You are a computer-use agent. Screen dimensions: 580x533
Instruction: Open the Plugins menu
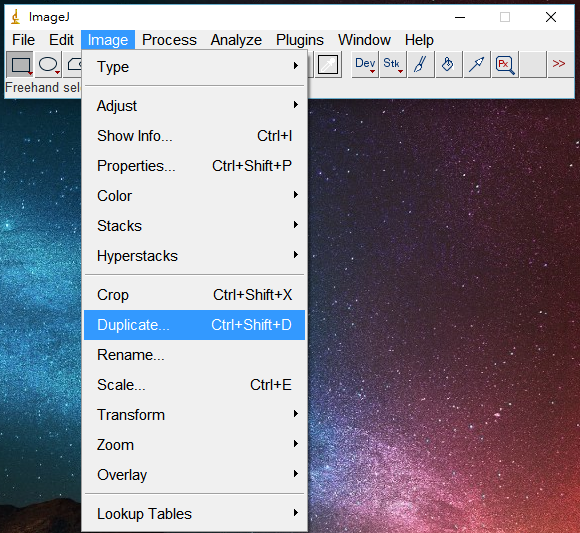pyautogui.click(x=300, y=40)
